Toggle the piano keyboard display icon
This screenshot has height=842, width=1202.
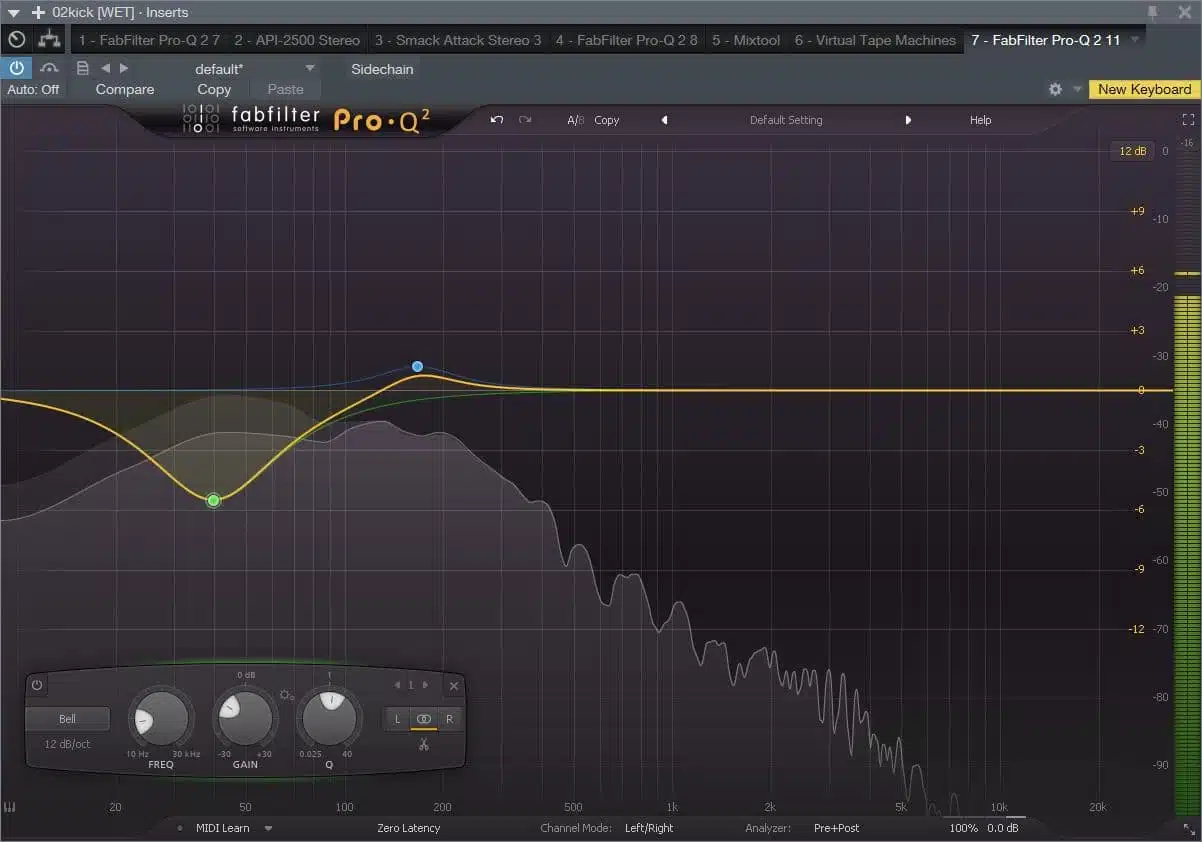point(10,807)
